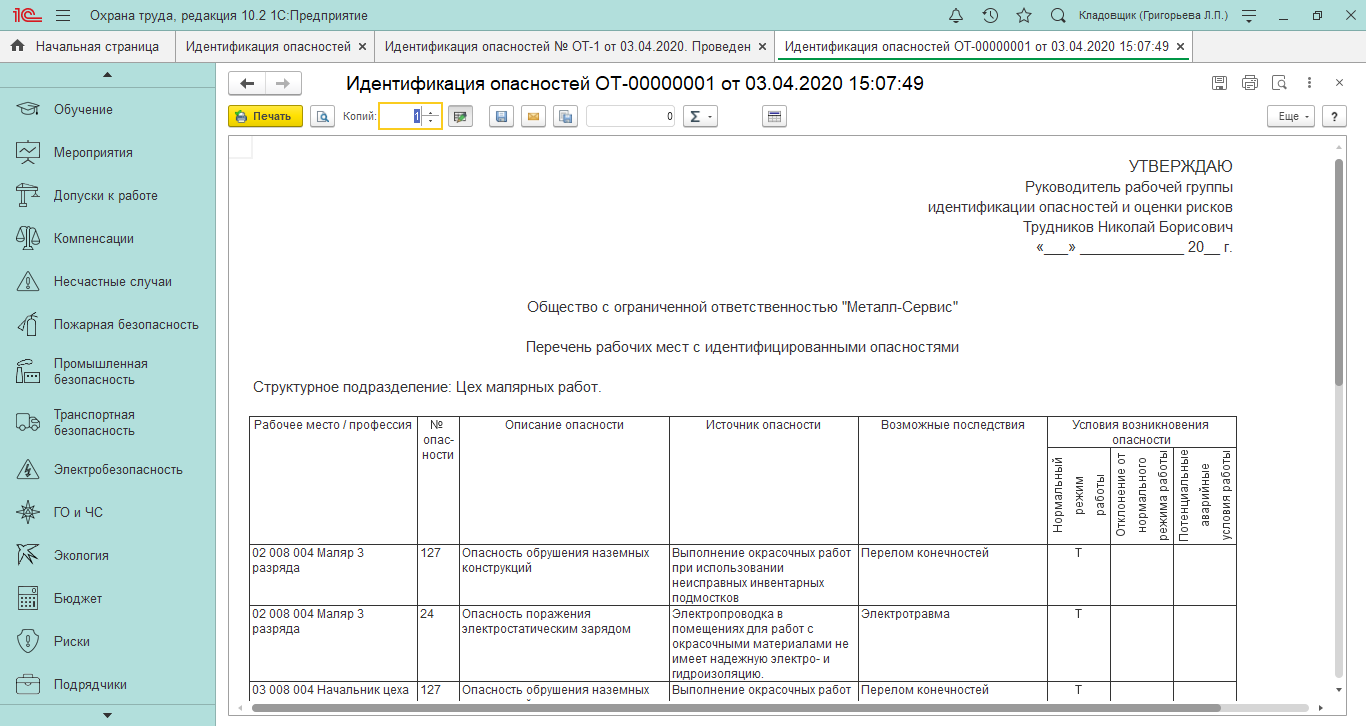
Task: Close the ОТ-00000001 active tab
Action: tap(1181, 46)
